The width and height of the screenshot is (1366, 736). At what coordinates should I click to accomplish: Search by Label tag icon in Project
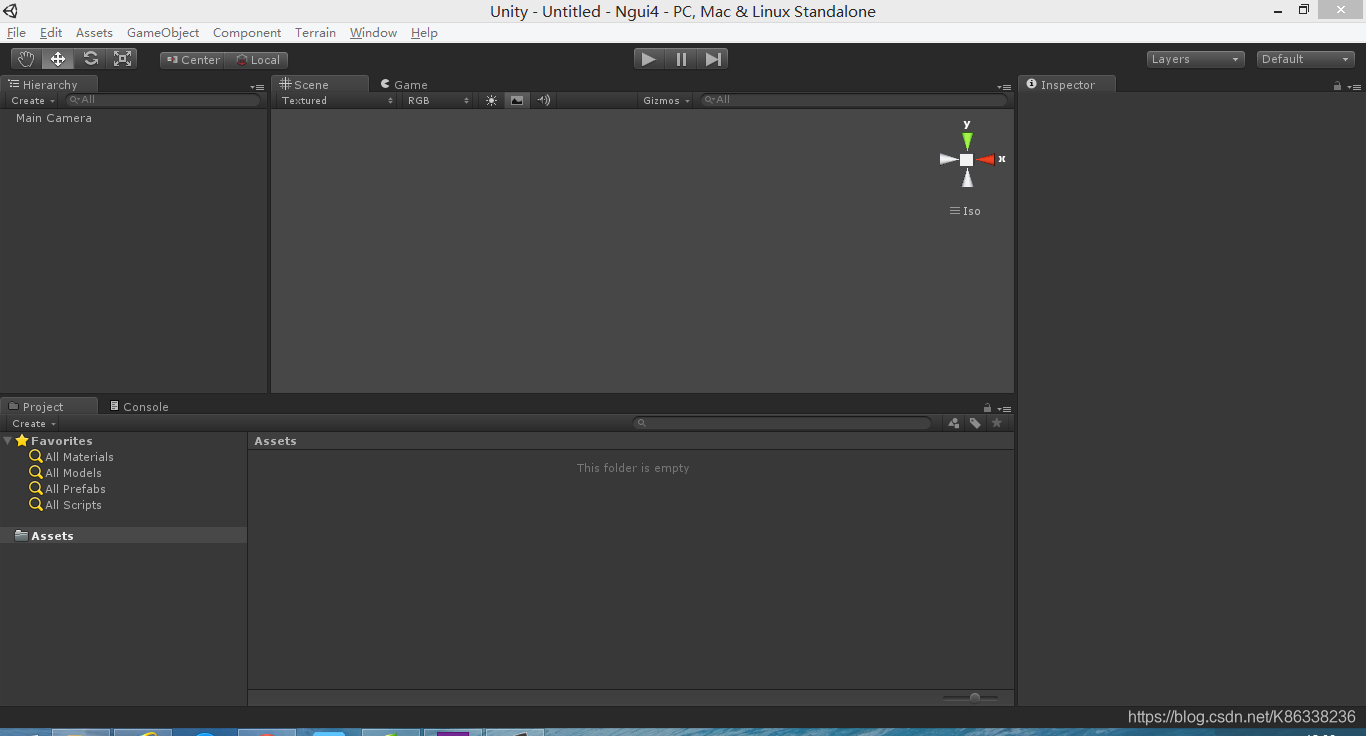[975, 423]
